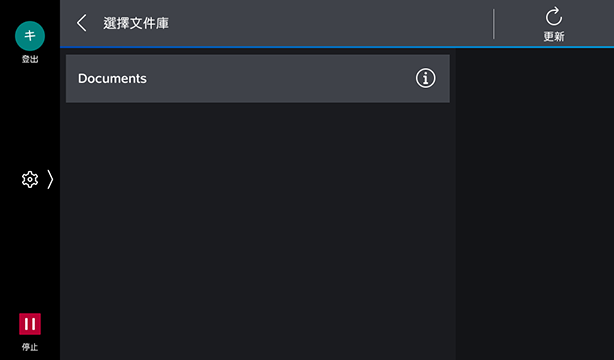Click the blue line beneath the header

[337, 47]
